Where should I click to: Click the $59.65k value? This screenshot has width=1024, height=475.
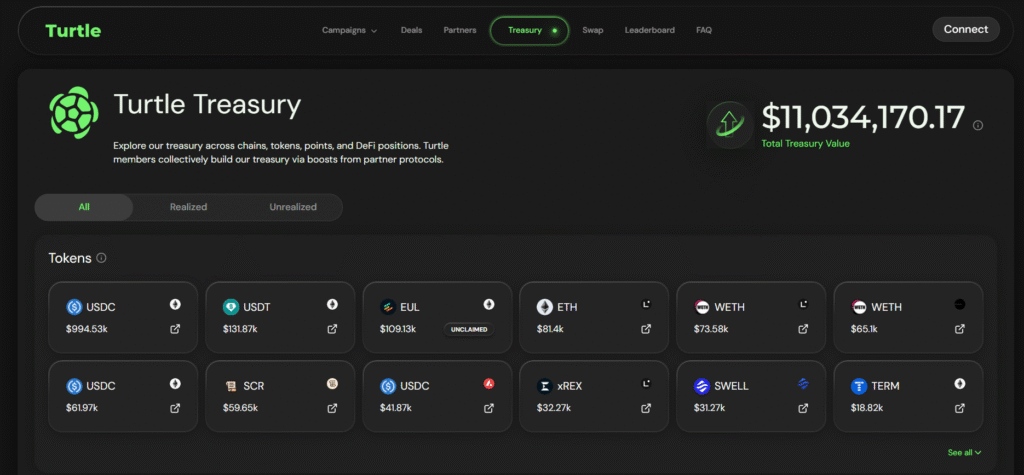(x=240, y=408)
